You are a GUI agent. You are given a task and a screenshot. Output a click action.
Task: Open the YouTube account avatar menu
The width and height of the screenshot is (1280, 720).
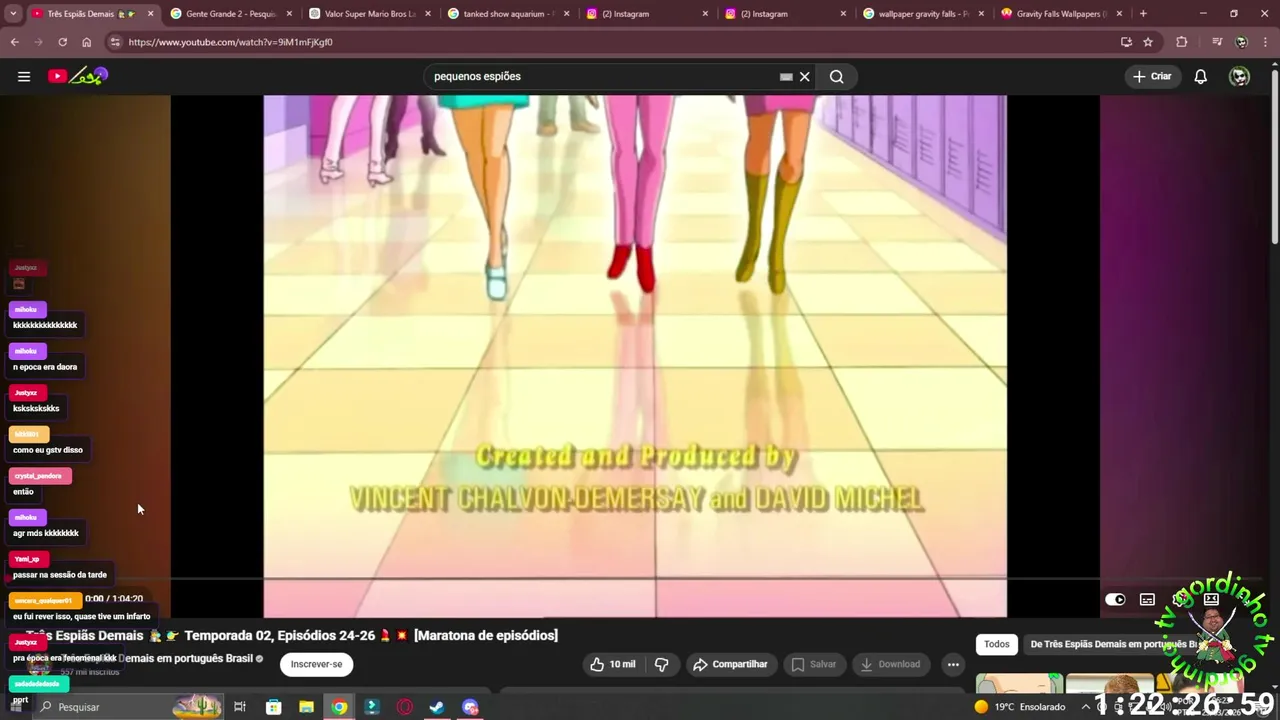[x=1239, y=76]
